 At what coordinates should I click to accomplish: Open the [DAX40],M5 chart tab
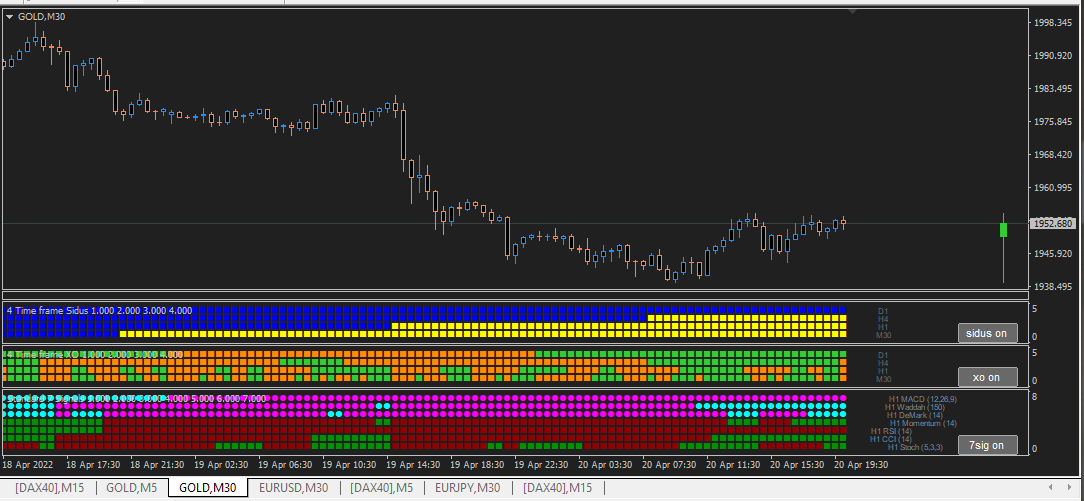click(x=382, y=488)
